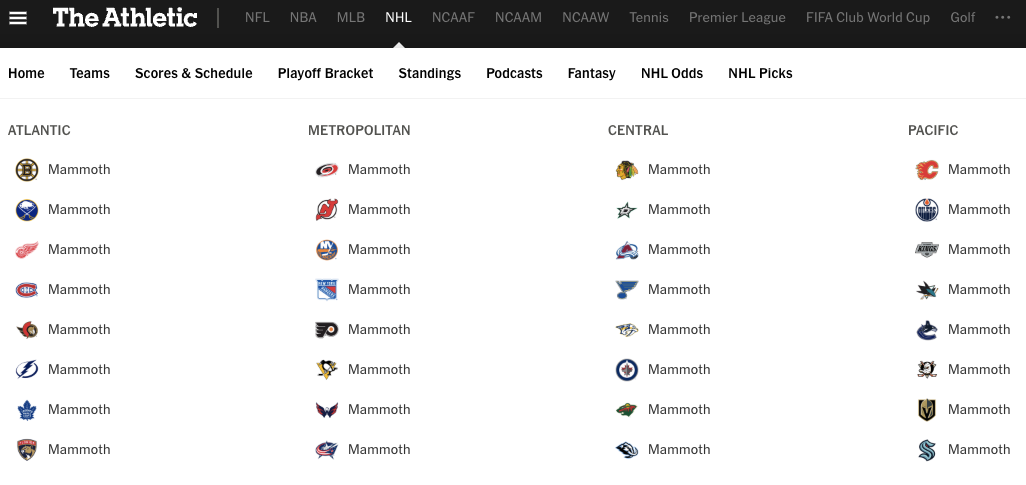Click the Tampa Bay Lightning logo

pyautogui.click(x=27, y=370)
